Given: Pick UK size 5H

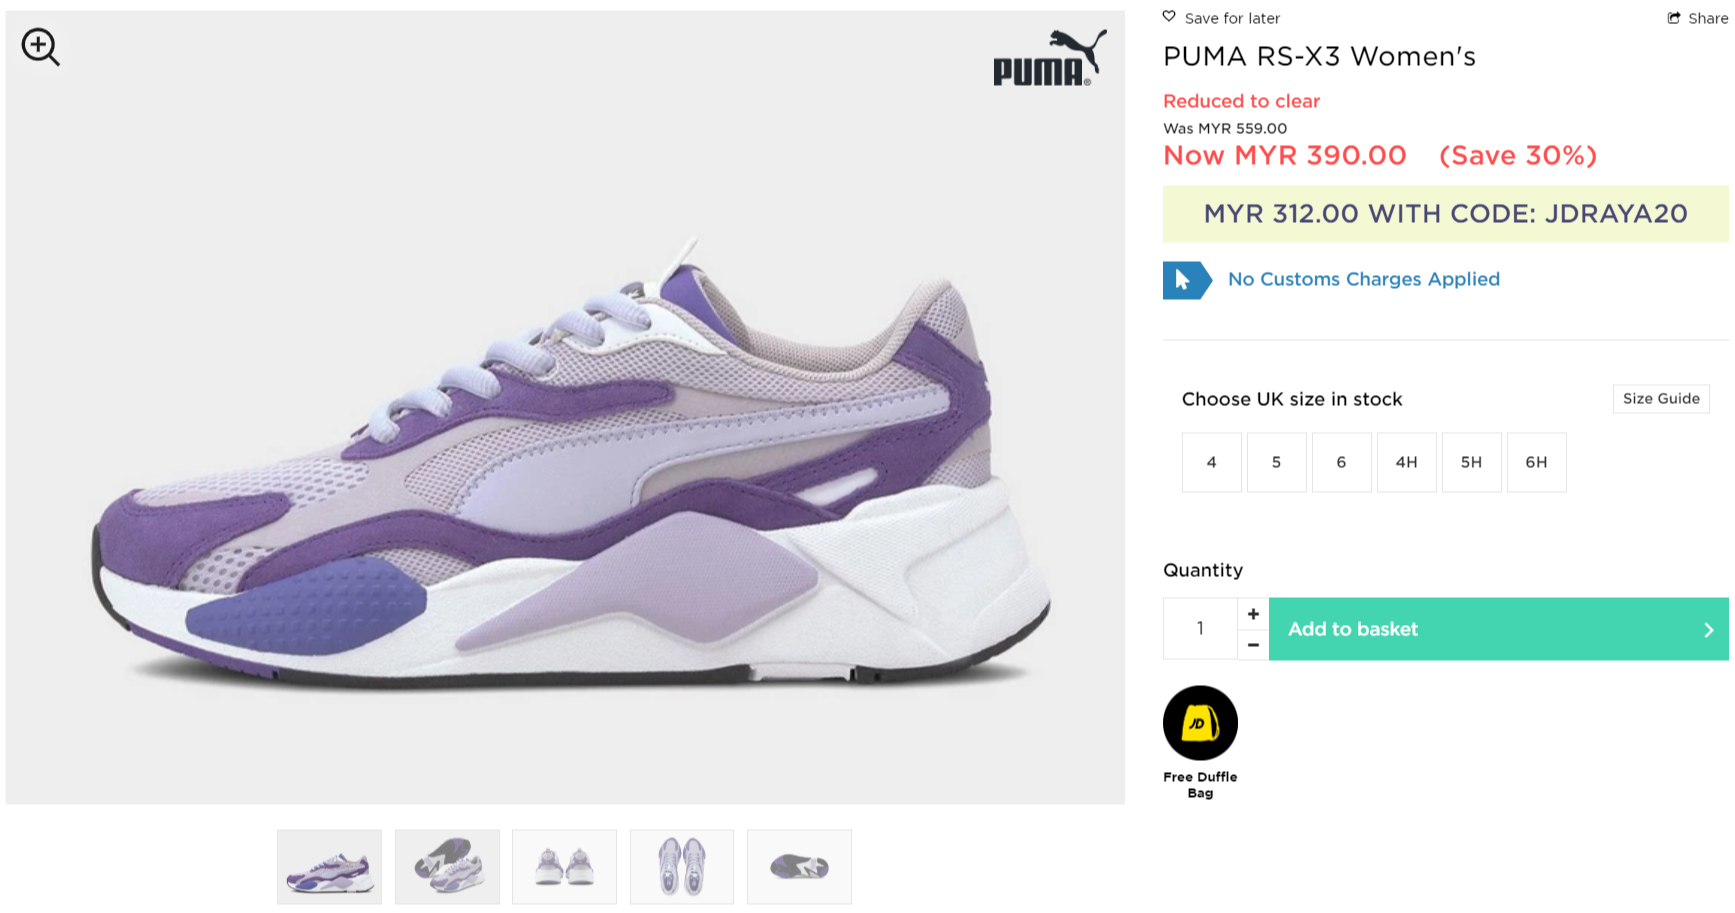Looking at the screenshot, I should pos(1471,462).
